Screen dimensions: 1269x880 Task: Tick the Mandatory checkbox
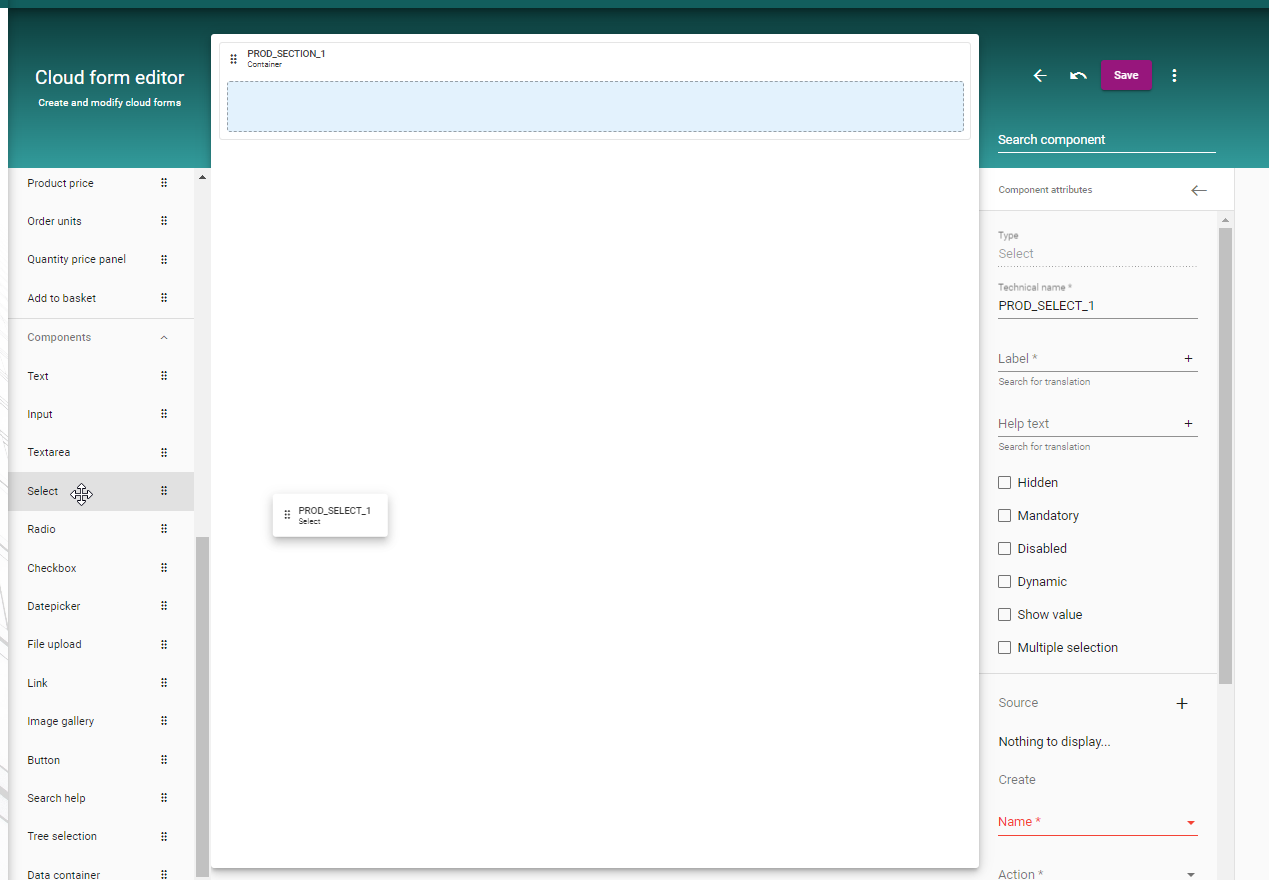[1005, 515]
